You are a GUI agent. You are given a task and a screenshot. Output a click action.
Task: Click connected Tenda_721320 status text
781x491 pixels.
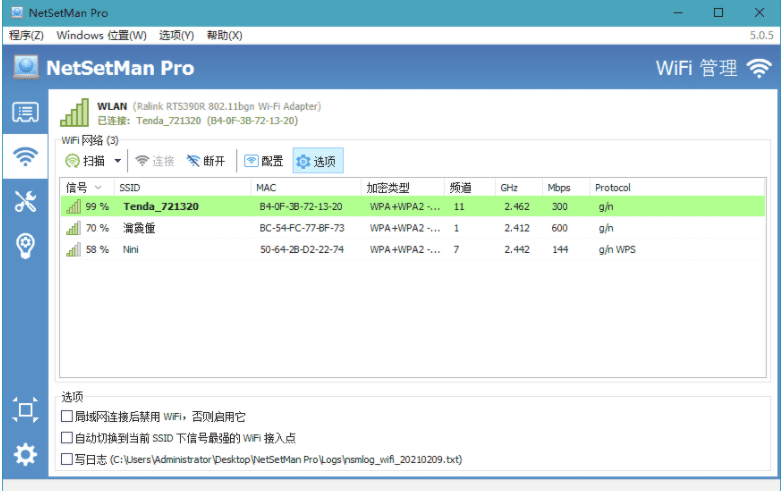[x=198, y=121]
